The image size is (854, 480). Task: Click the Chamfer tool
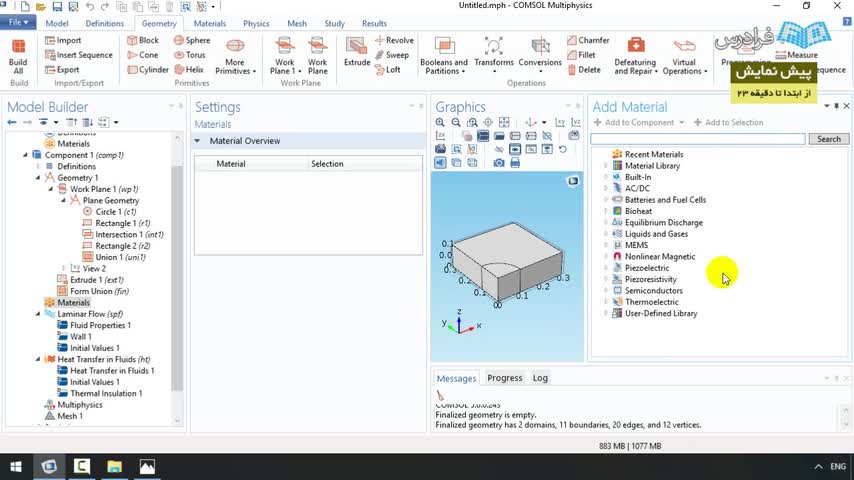[x=588, y=40]
